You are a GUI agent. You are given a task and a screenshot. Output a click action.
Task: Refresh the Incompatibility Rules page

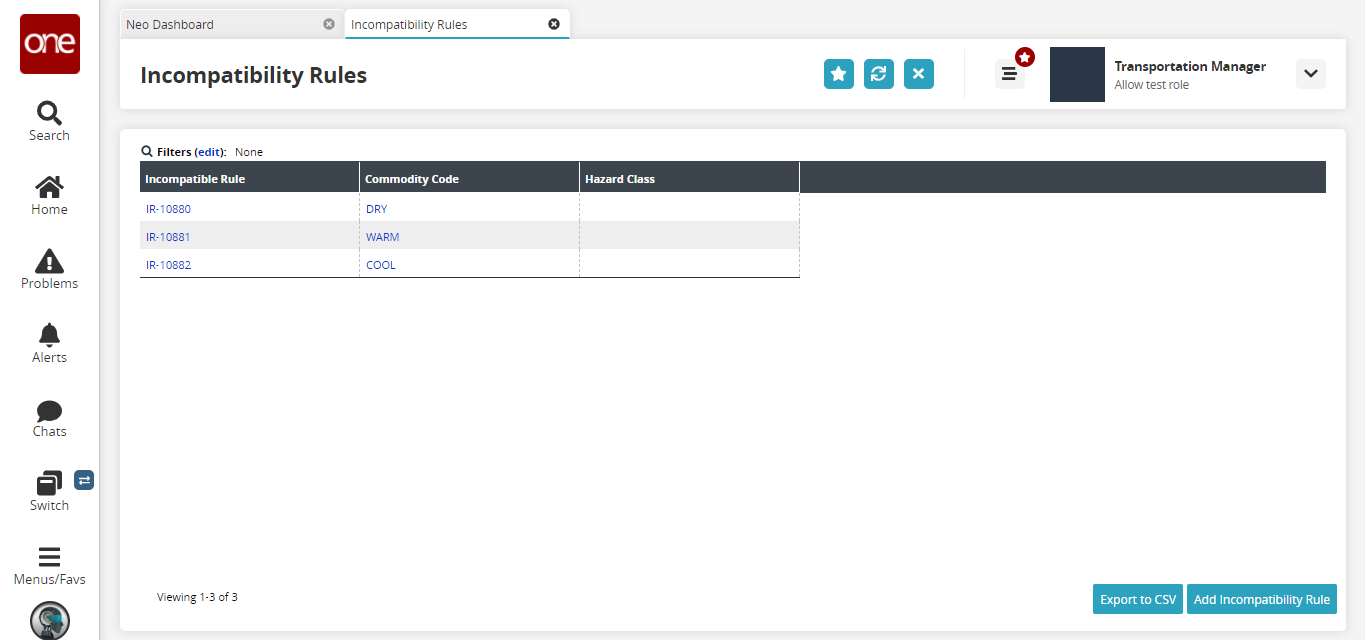click(879, 74)
